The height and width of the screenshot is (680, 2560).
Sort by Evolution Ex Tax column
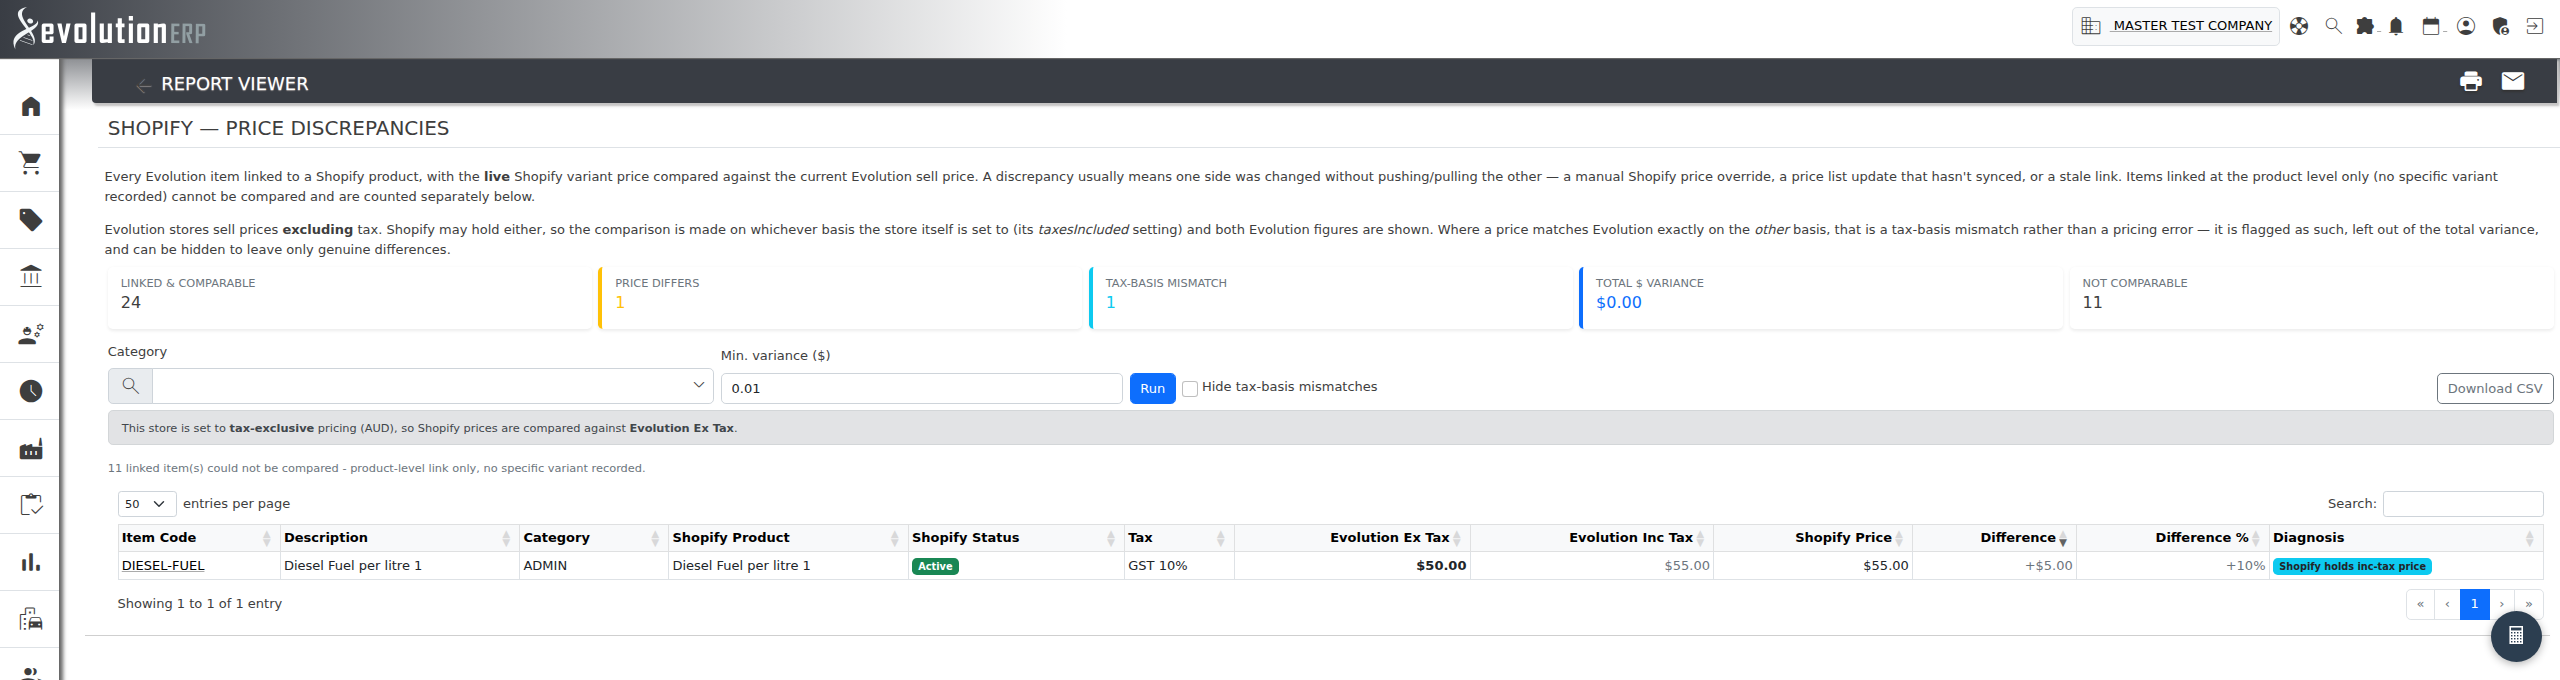[1352, 538]
